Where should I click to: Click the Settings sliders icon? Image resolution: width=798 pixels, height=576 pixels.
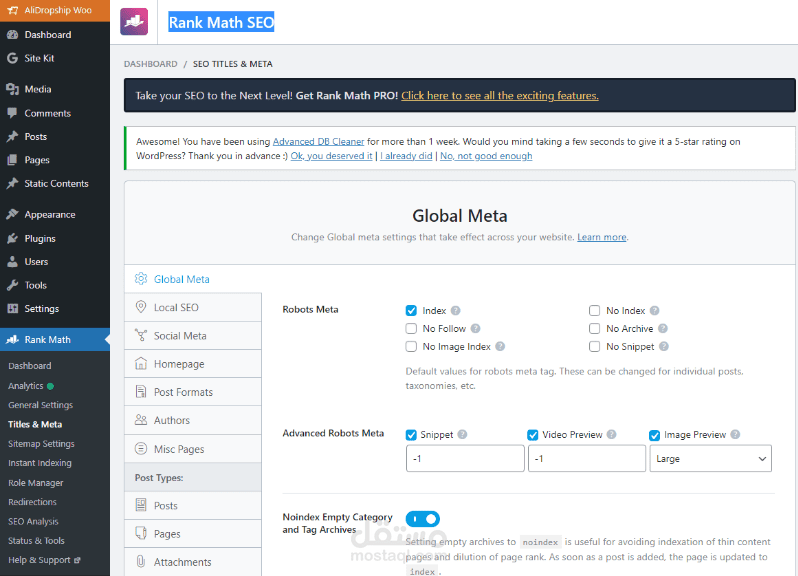click(13, 308)
